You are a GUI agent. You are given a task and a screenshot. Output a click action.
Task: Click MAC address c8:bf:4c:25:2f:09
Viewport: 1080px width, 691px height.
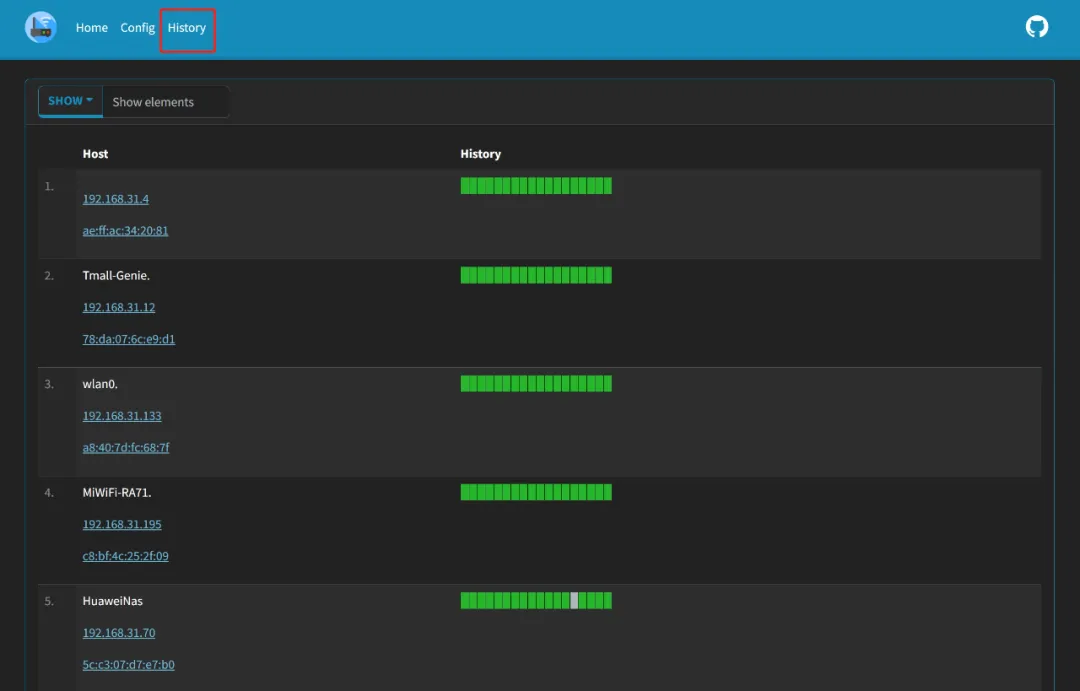pos(125,556)
